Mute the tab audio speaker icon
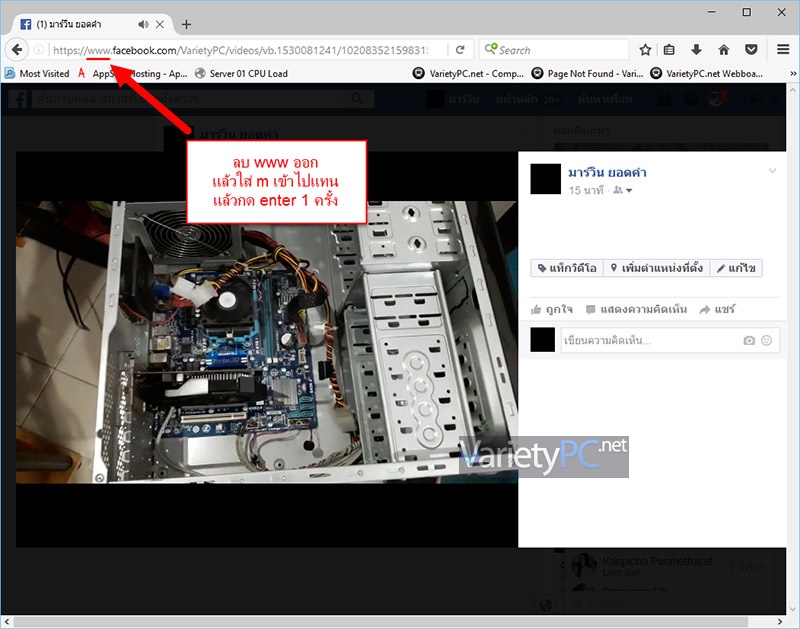 click(x=143, y=24)
